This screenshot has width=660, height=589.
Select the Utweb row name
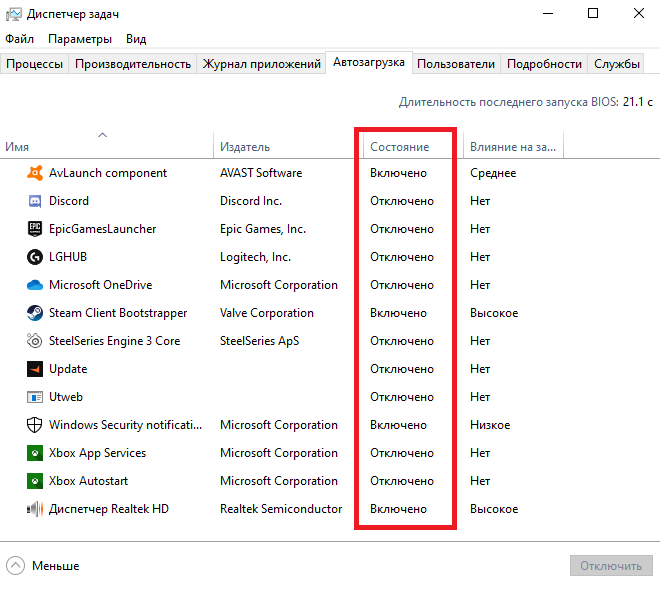[x=66, y=397]
